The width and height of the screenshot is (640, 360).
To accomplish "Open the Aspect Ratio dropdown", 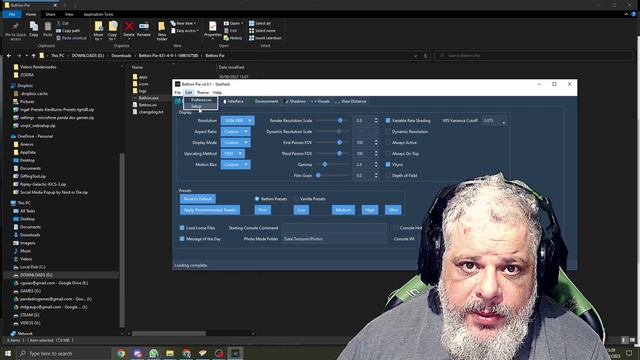I will [235, 131].
